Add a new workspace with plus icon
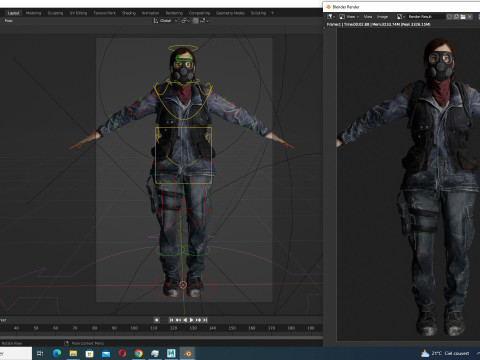Viewport: 480px width, 360px height. click(x=272, y=13)
